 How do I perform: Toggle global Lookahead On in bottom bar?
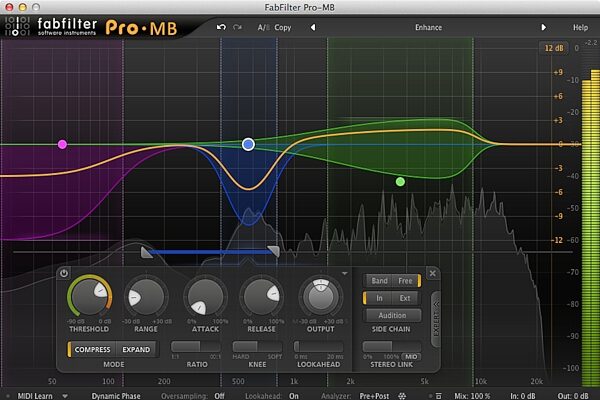294,396
